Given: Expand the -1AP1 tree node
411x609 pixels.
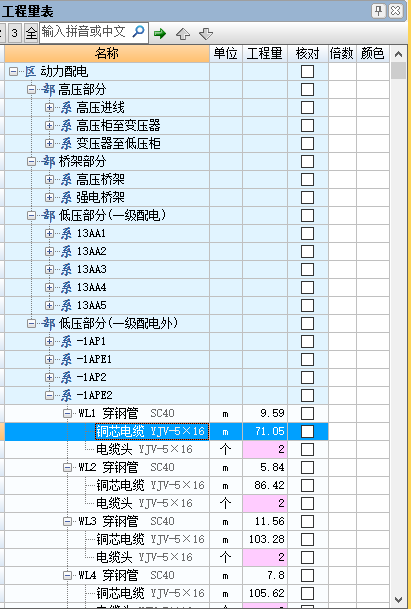Looking at the screenshot, I should (49, 341).
